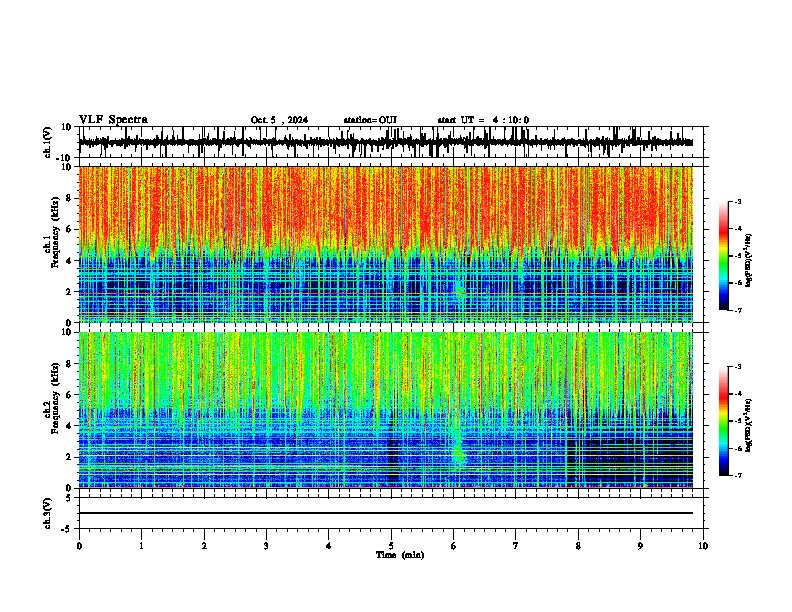The height and width of the screenshot is (612, 792).
Task: Select the "start UT = 4 :10: 0" text
Action: coord(483,120)
